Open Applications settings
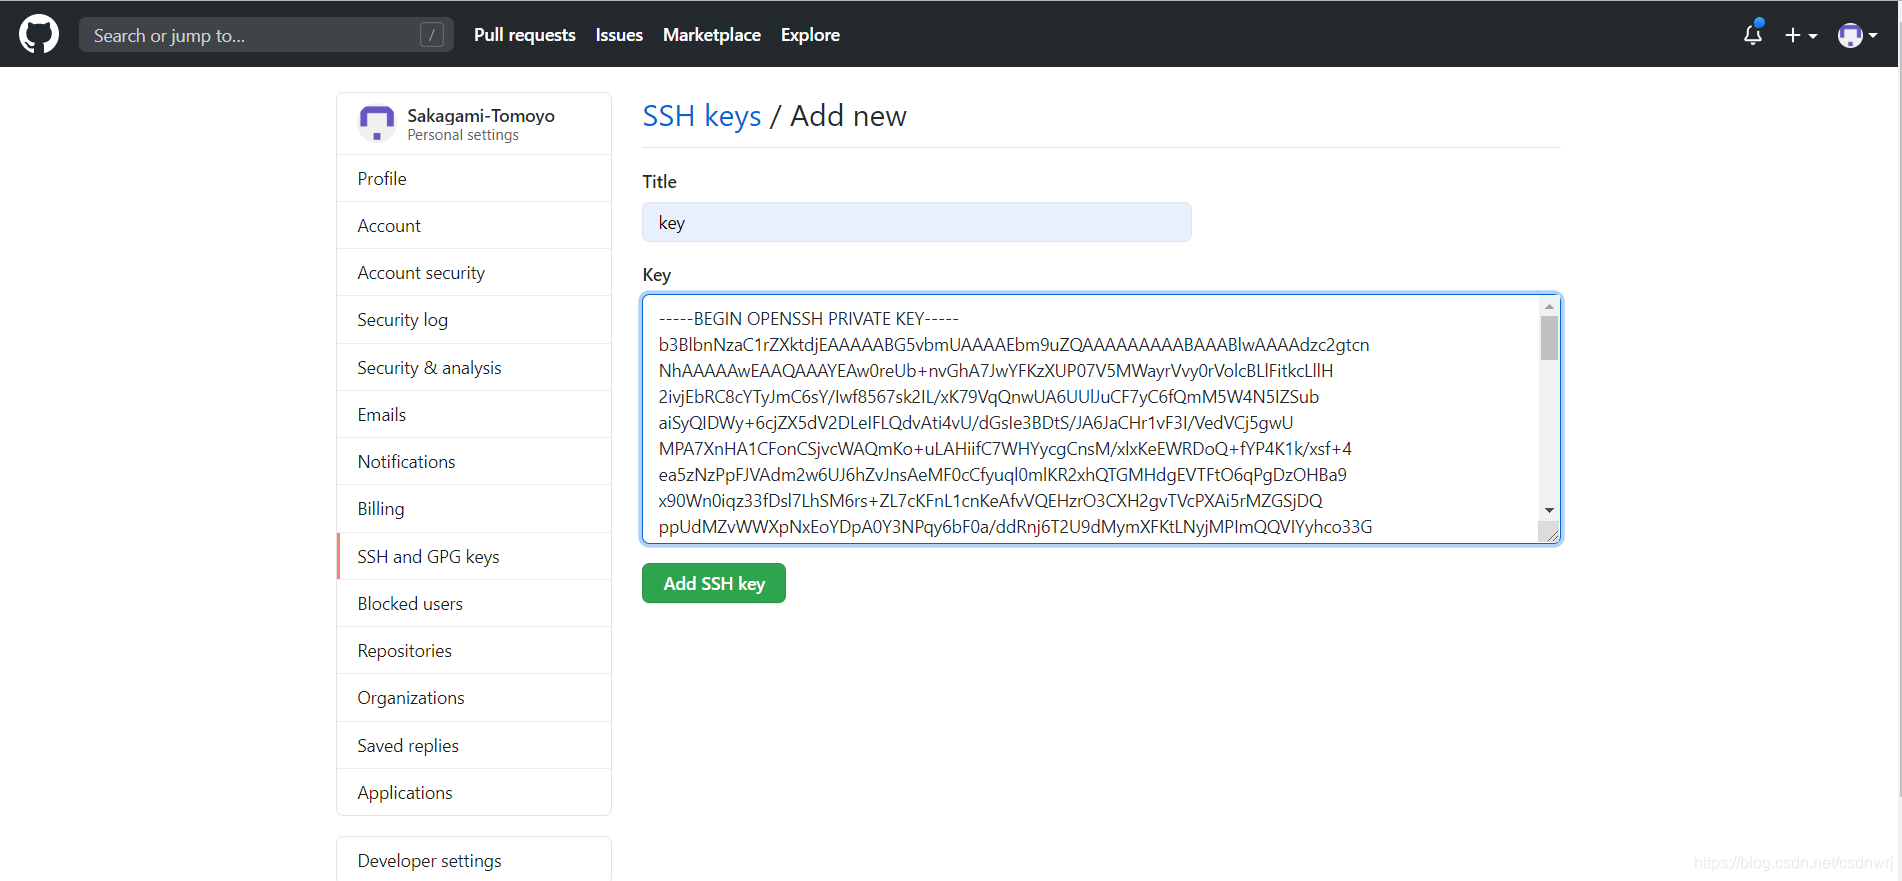 (474, 793)
